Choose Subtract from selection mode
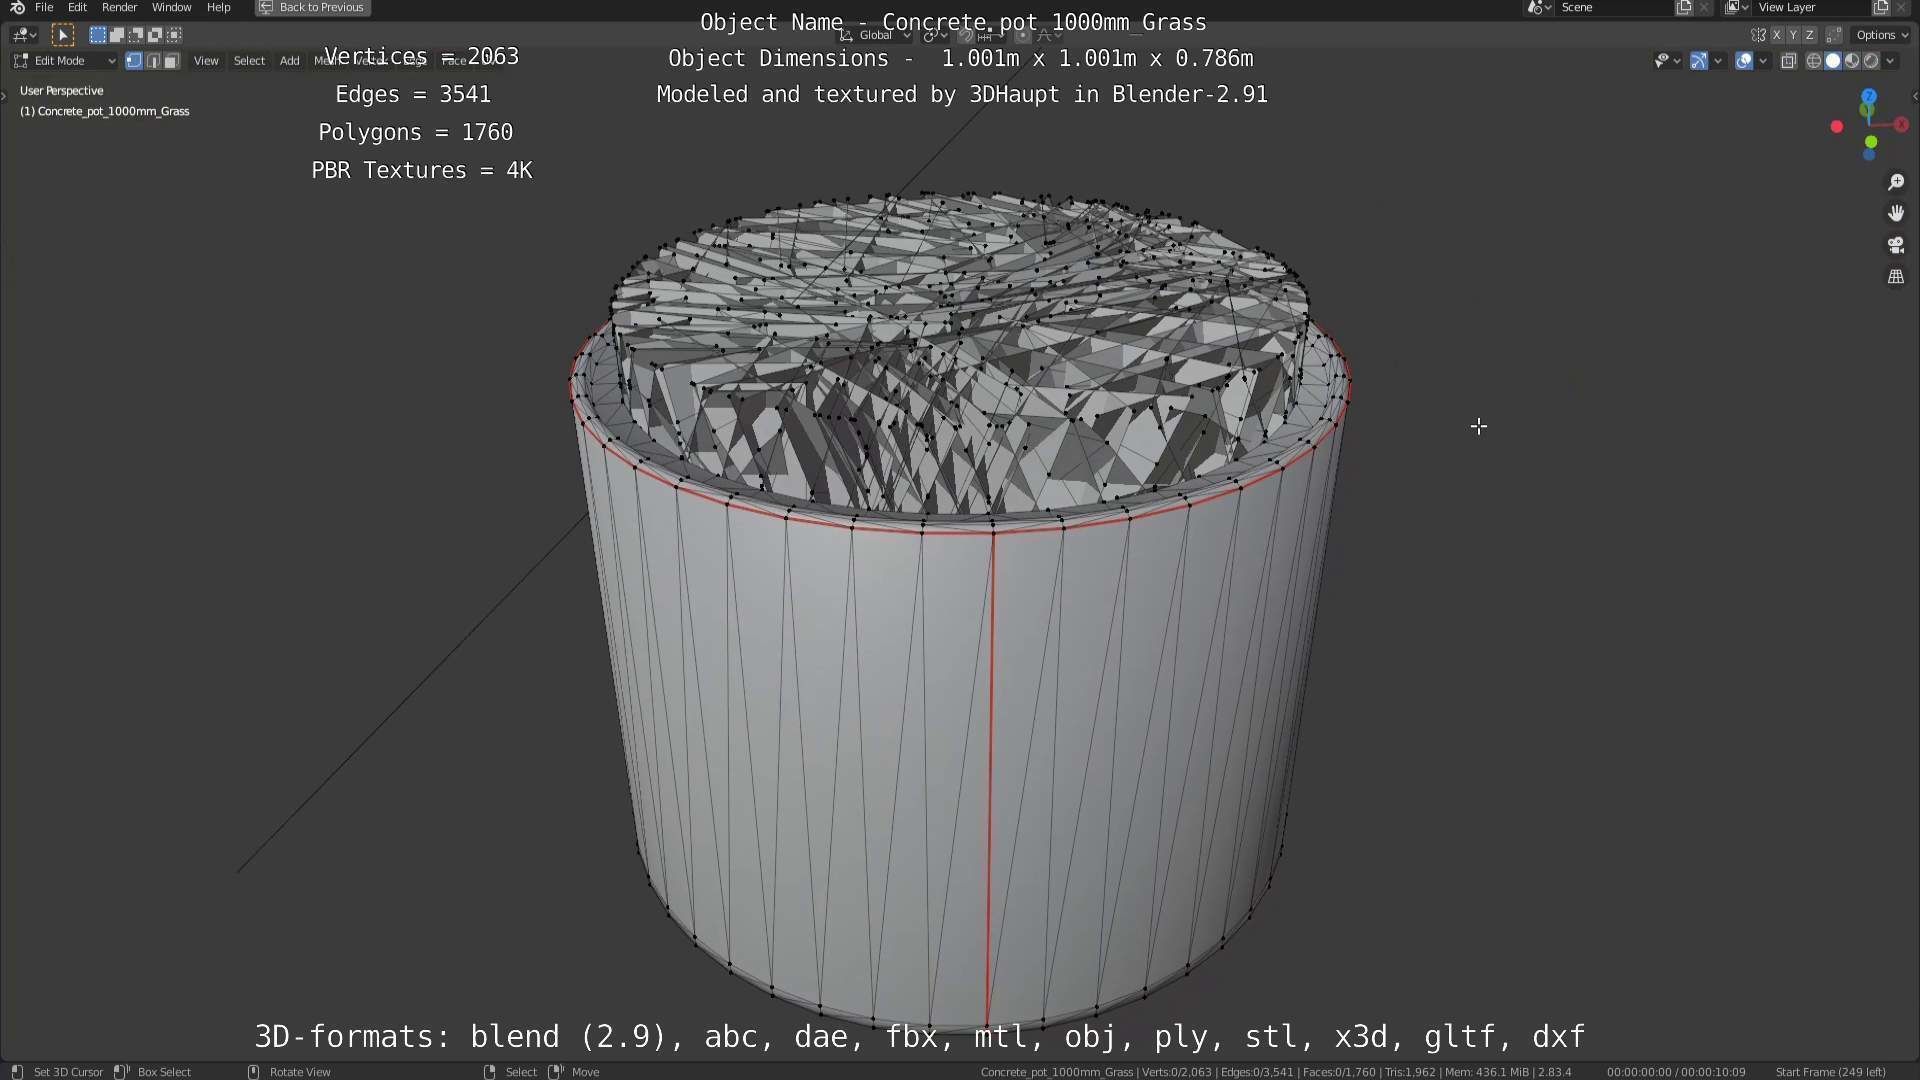1920x1080 pixels. [135, 35]
